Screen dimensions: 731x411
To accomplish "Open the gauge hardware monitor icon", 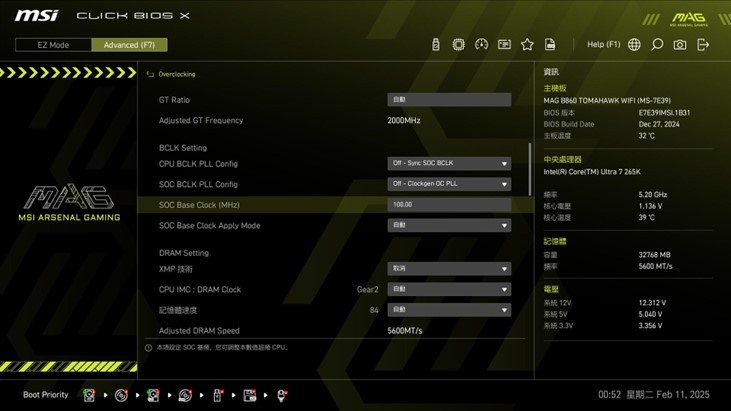I will tap(481, 45).
